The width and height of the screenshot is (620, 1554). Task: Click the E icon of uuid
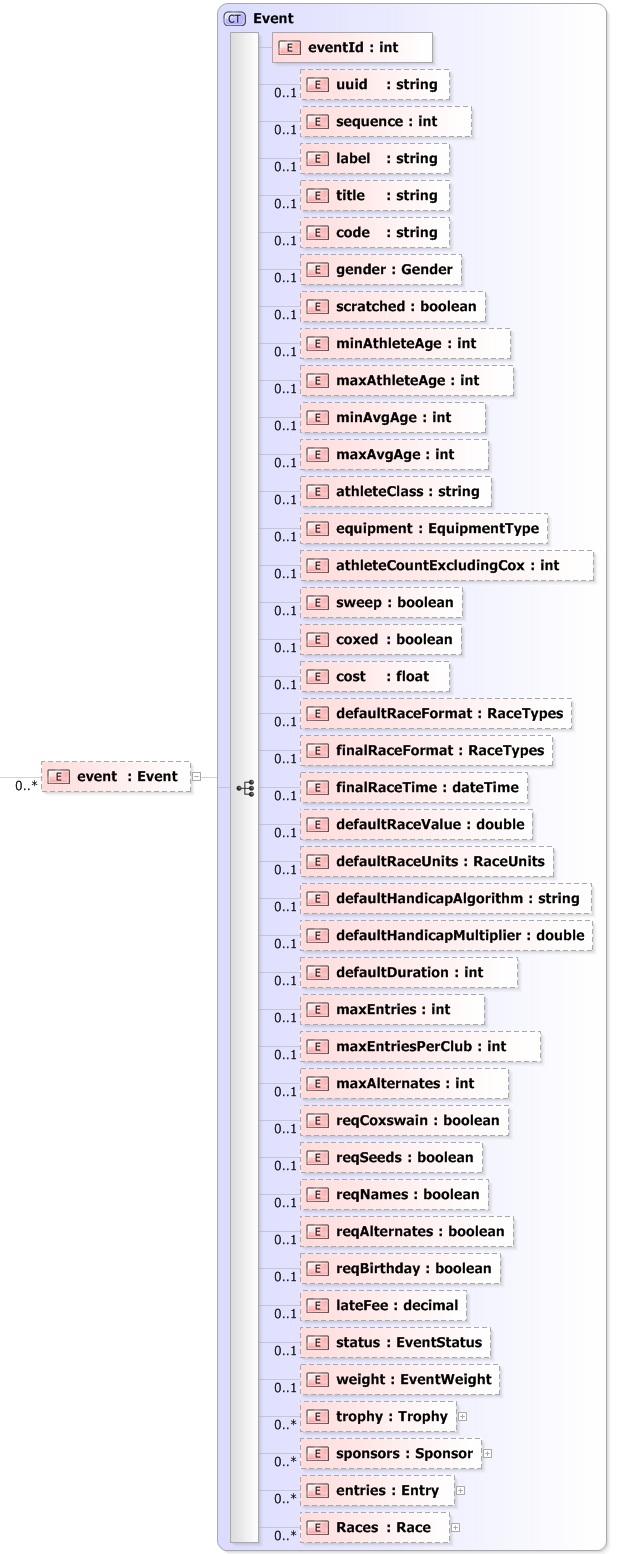point(317,84)
